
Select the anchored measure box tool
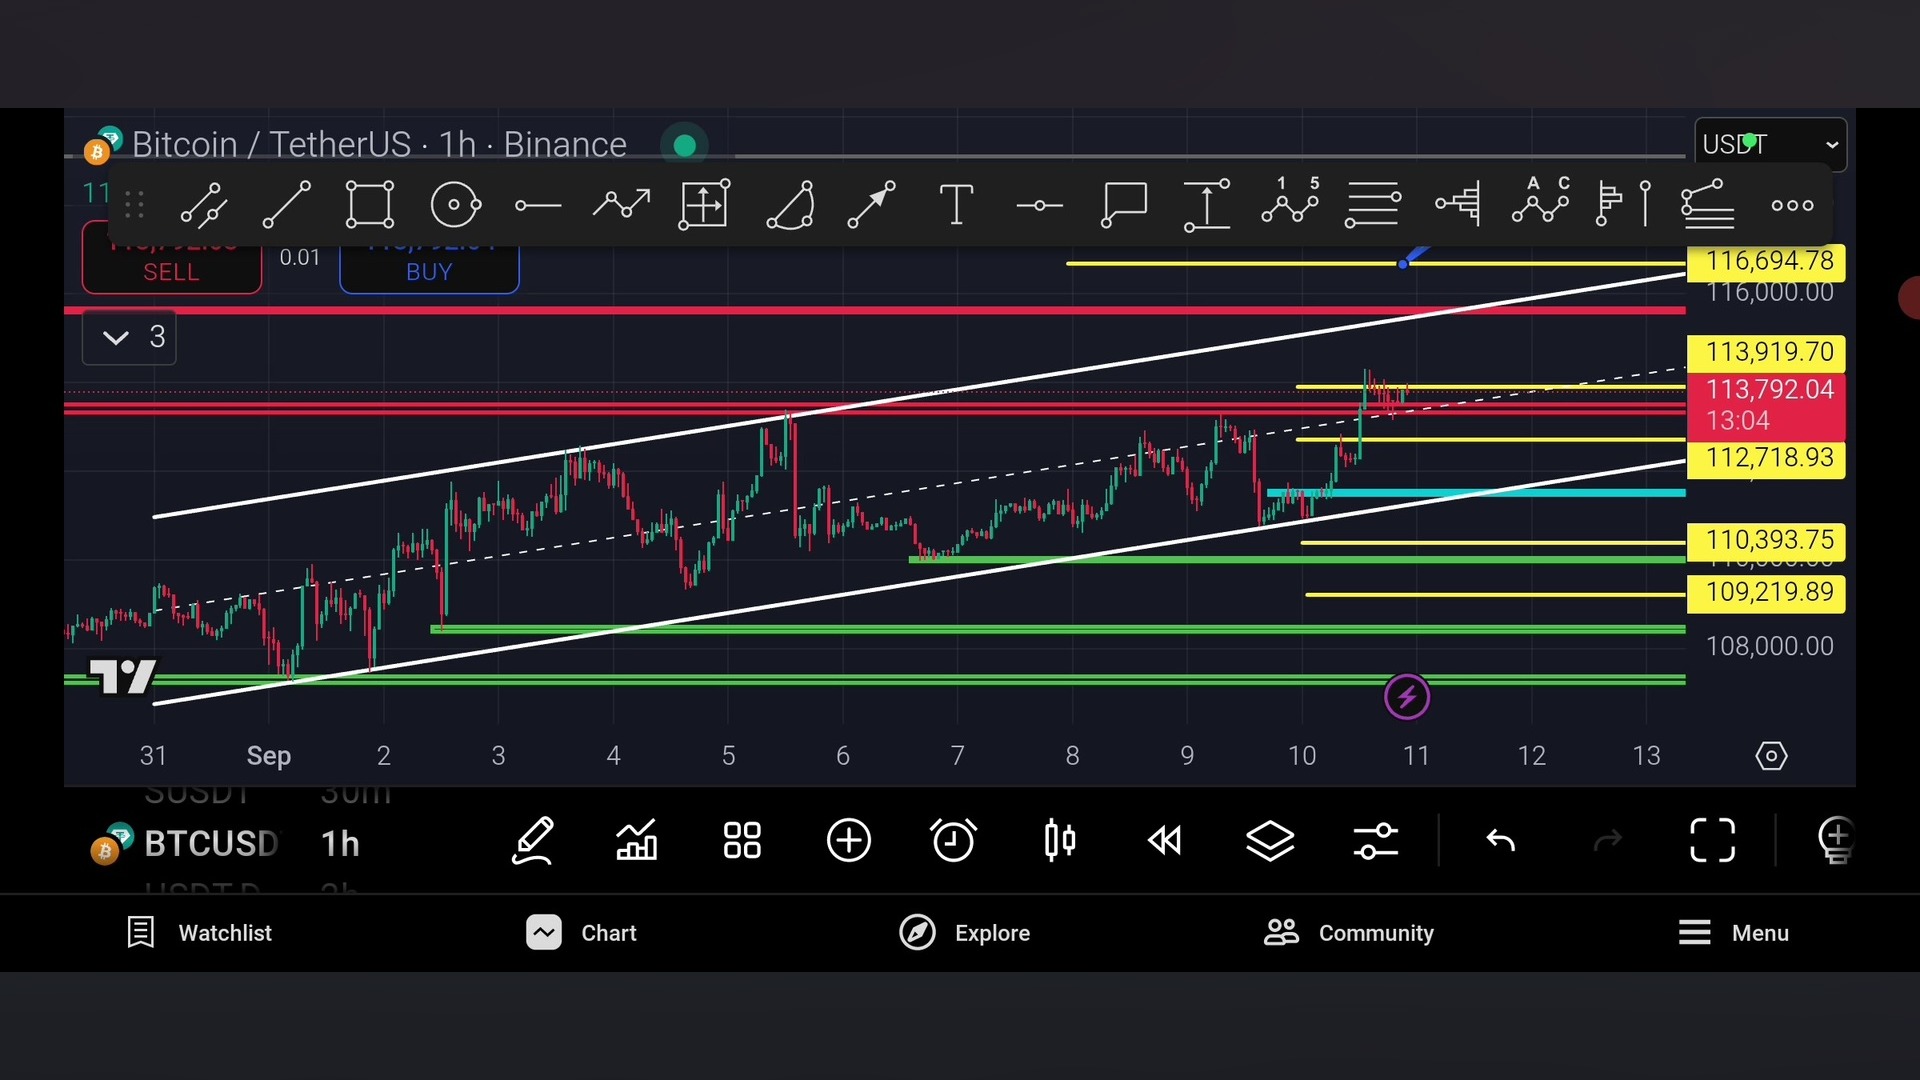(x=705, y=205)
